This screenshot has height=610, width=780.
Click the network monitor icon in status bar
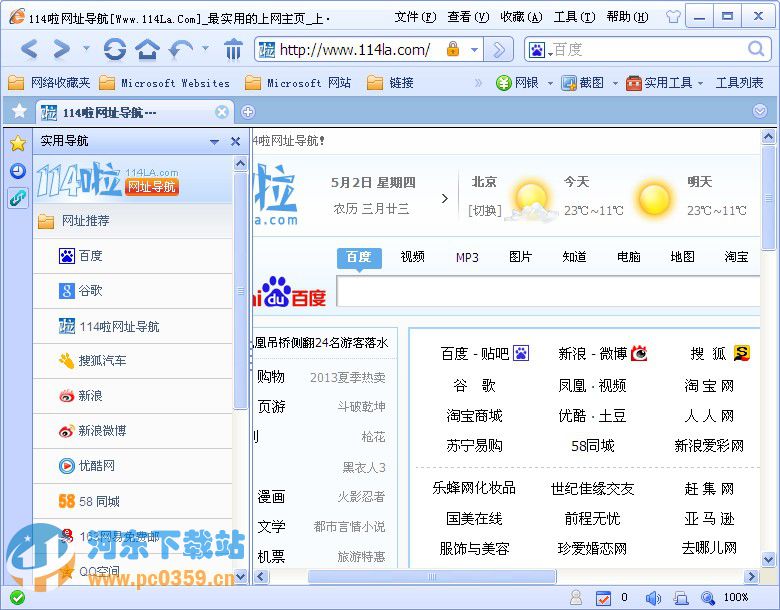tap(681, 598)
